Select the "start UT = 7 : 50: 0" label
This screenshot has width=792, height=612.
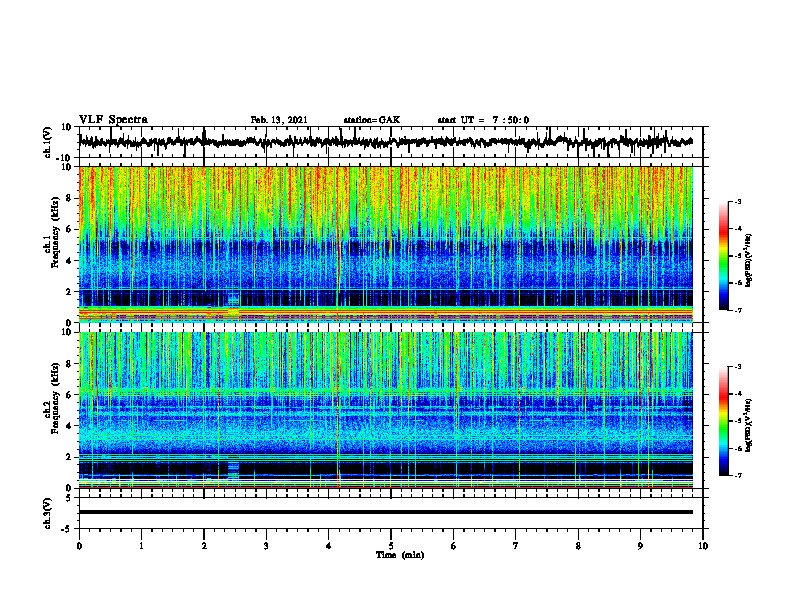(483, 120)
